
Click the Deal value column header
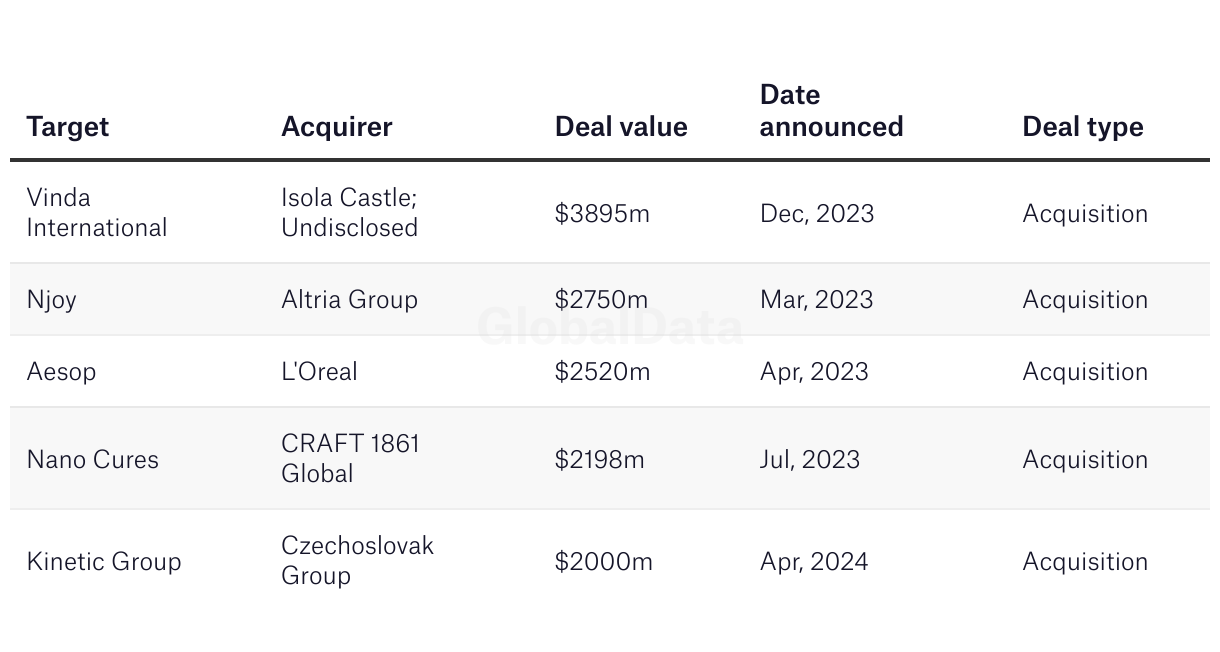(x=621, y=127)
